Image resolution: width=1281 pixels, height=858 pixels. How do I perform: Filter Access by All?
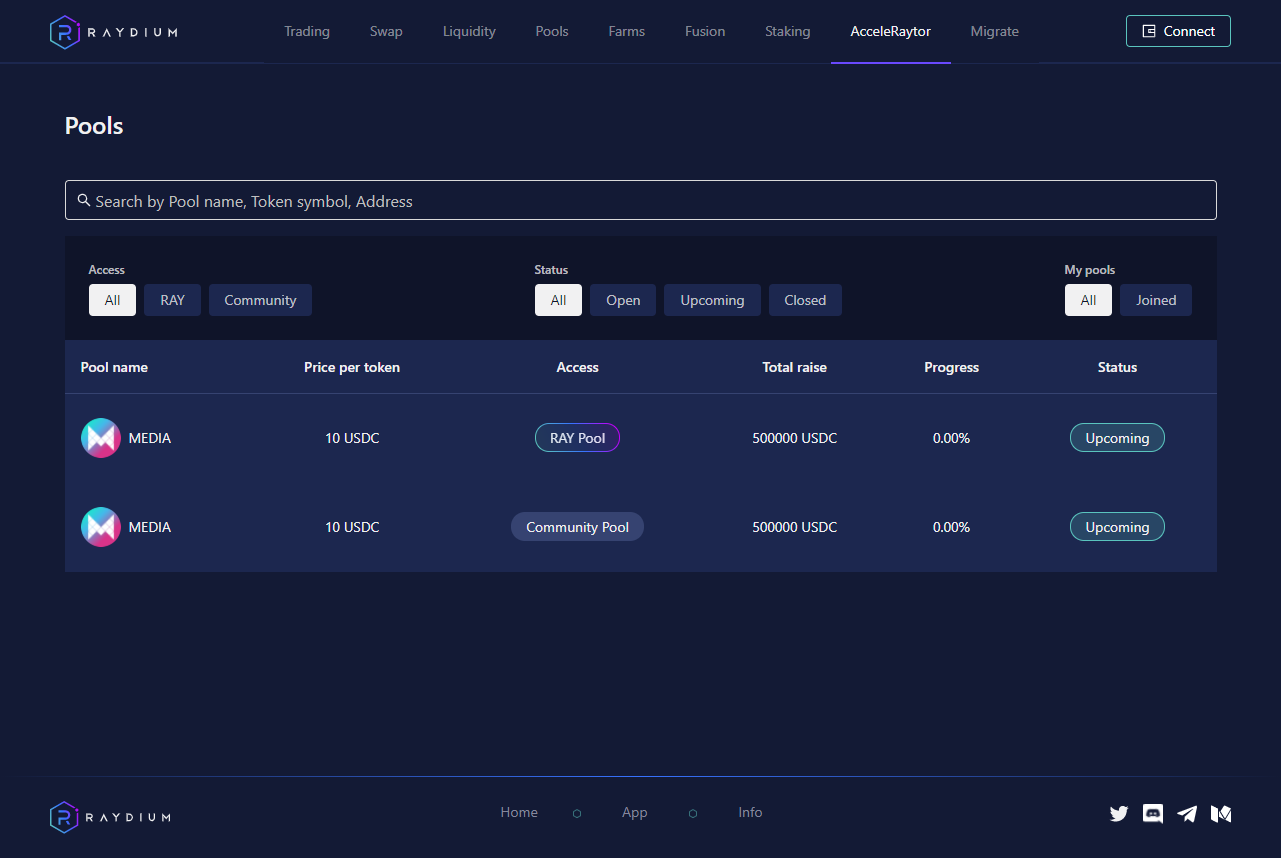click(112, 300)
